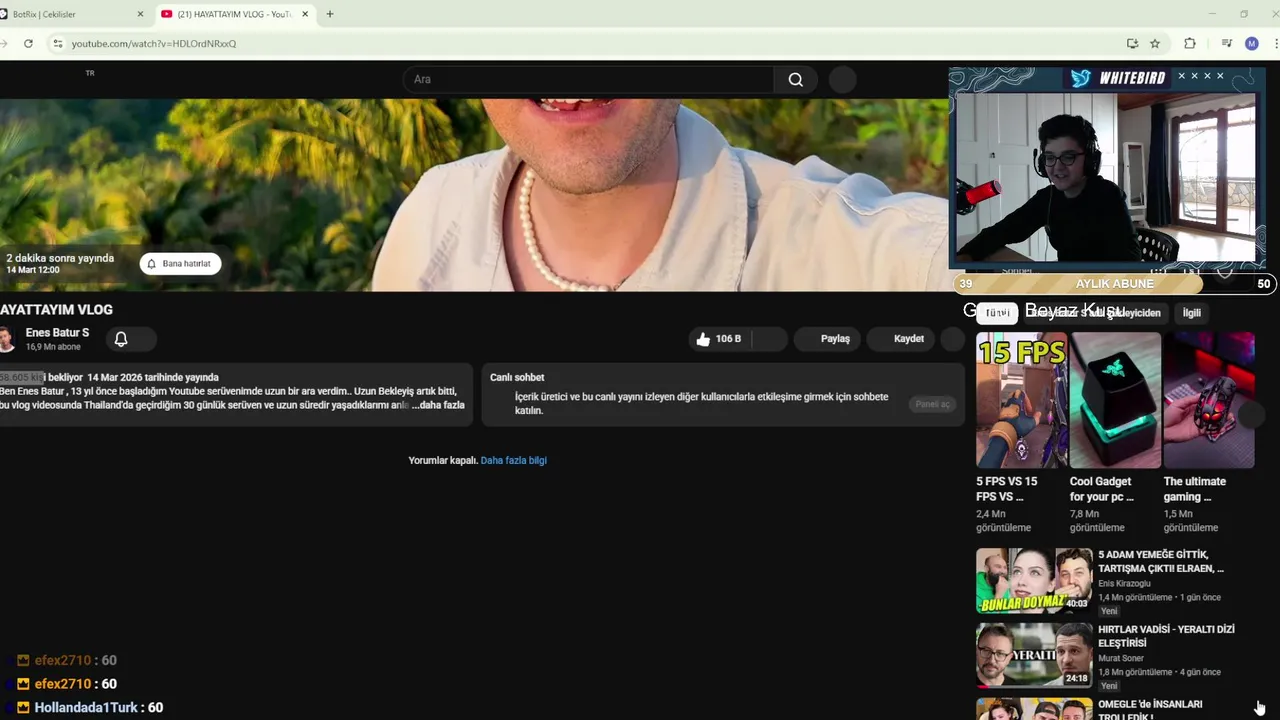The width and height of the screenshot is (1280, 720).
Task: Click the bell notification icon next to Enes Batur S
Action: pos(121,339)
